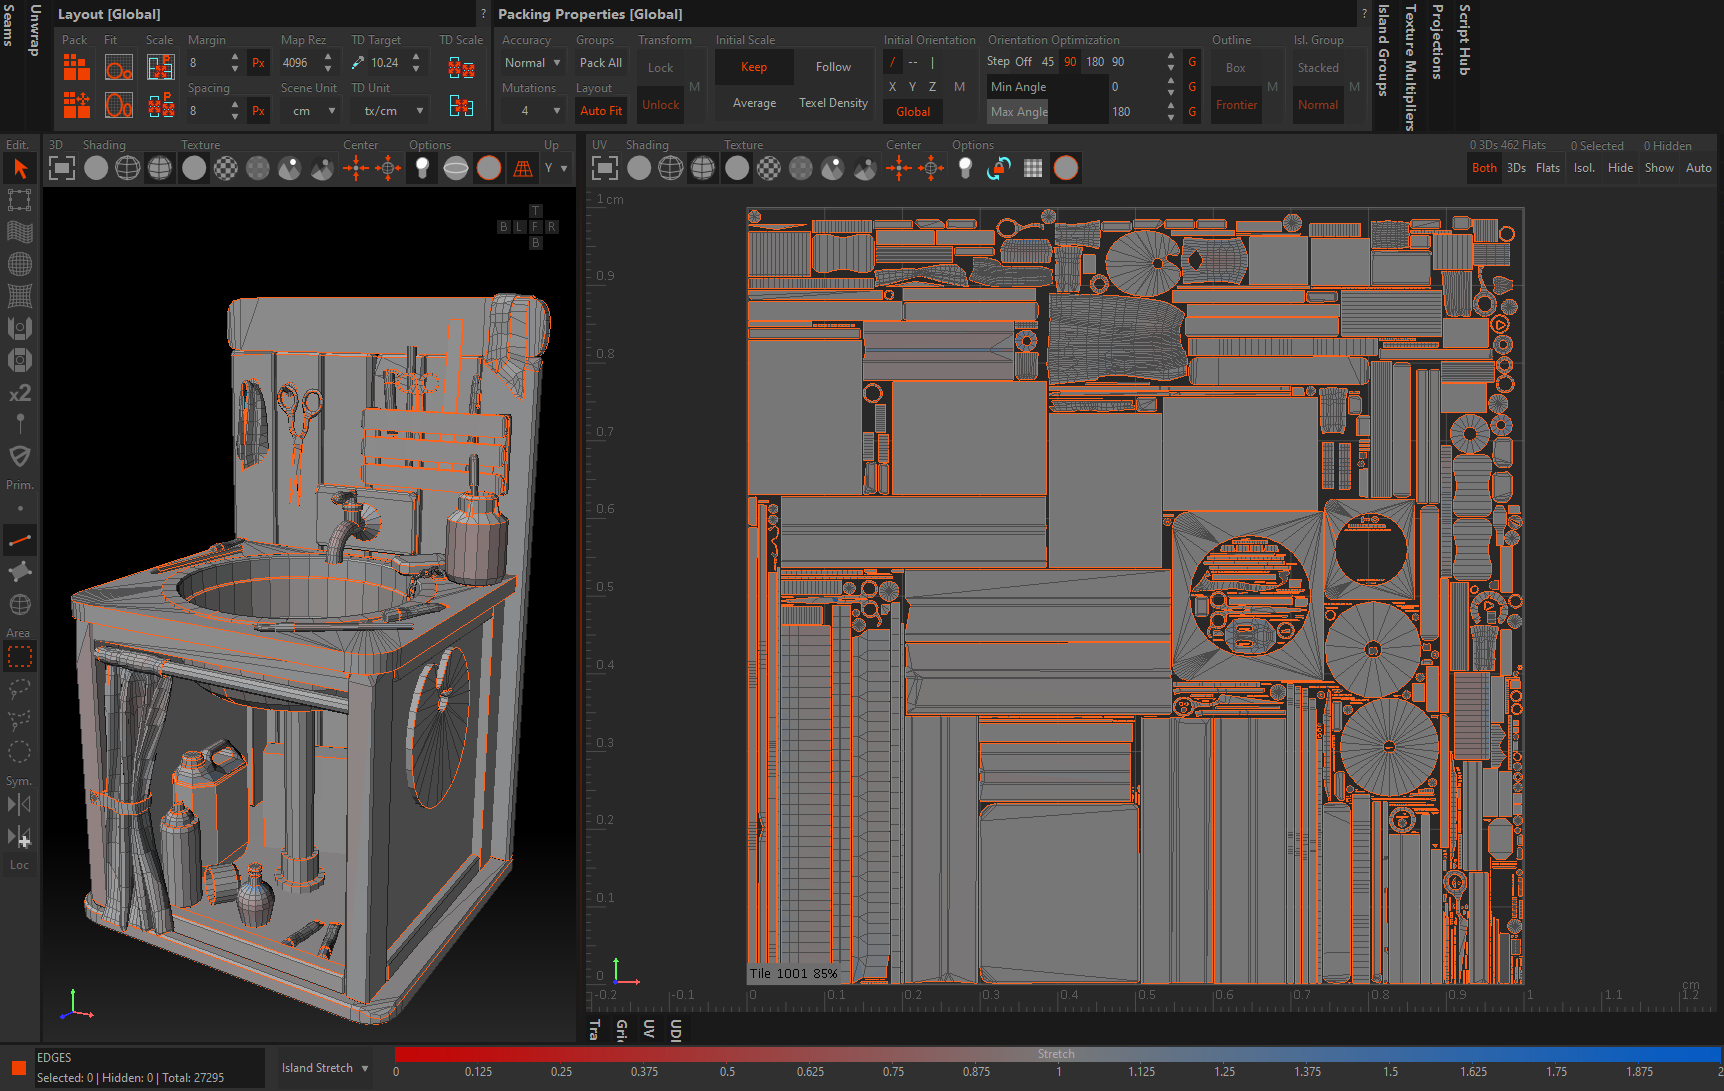The image size is (1724, 1091).
Task: Switch to the Packing Properties [Global] tab
Action: 589,14
